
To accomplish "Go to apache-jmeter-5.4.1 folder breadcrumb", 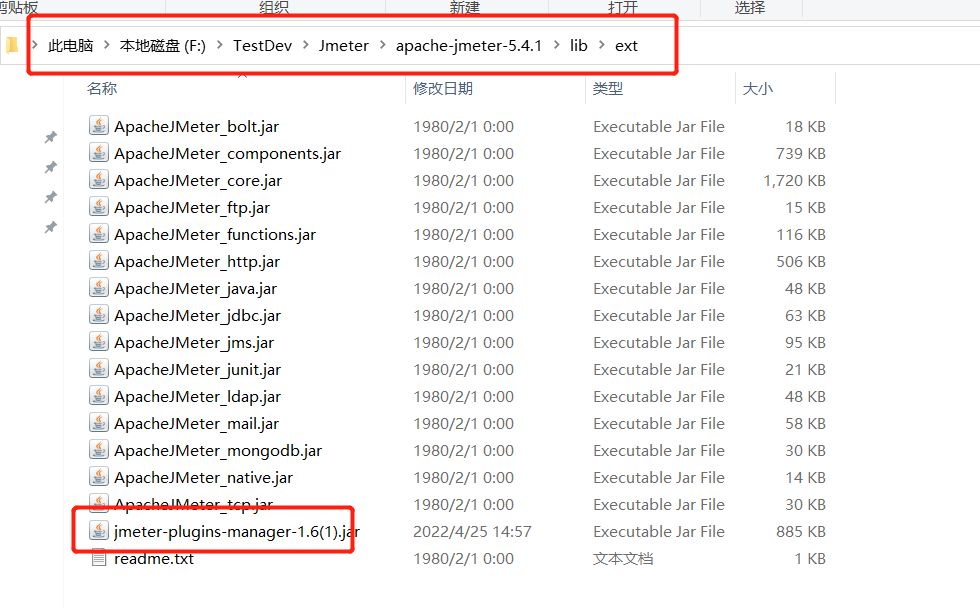I will point(469,46).
